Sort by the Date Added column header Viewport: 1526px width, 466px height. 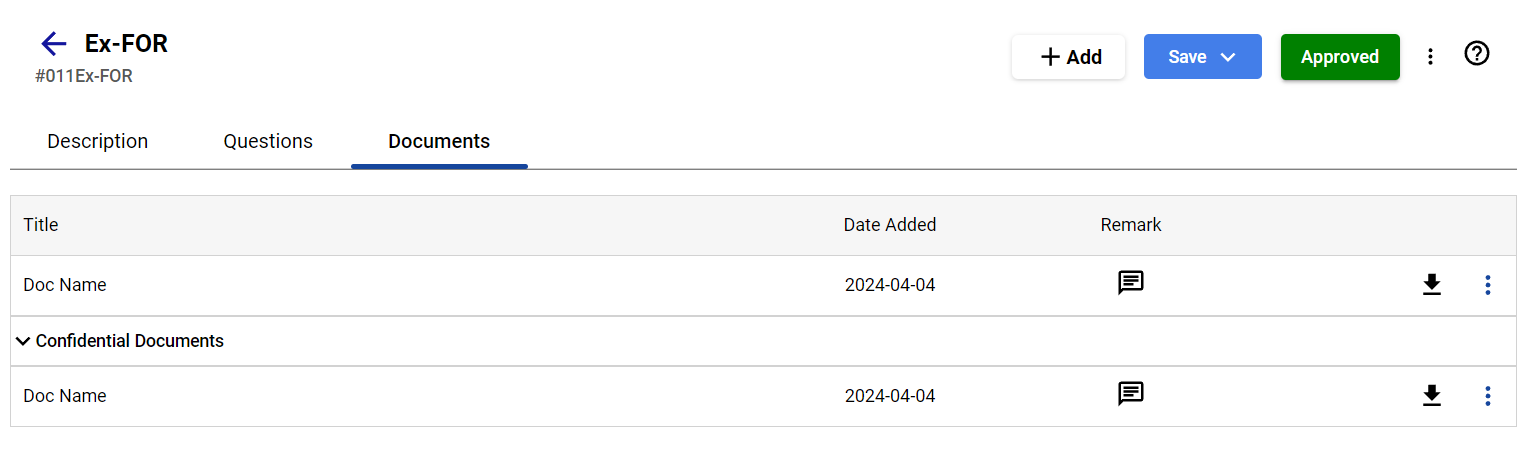click(890, 225)
